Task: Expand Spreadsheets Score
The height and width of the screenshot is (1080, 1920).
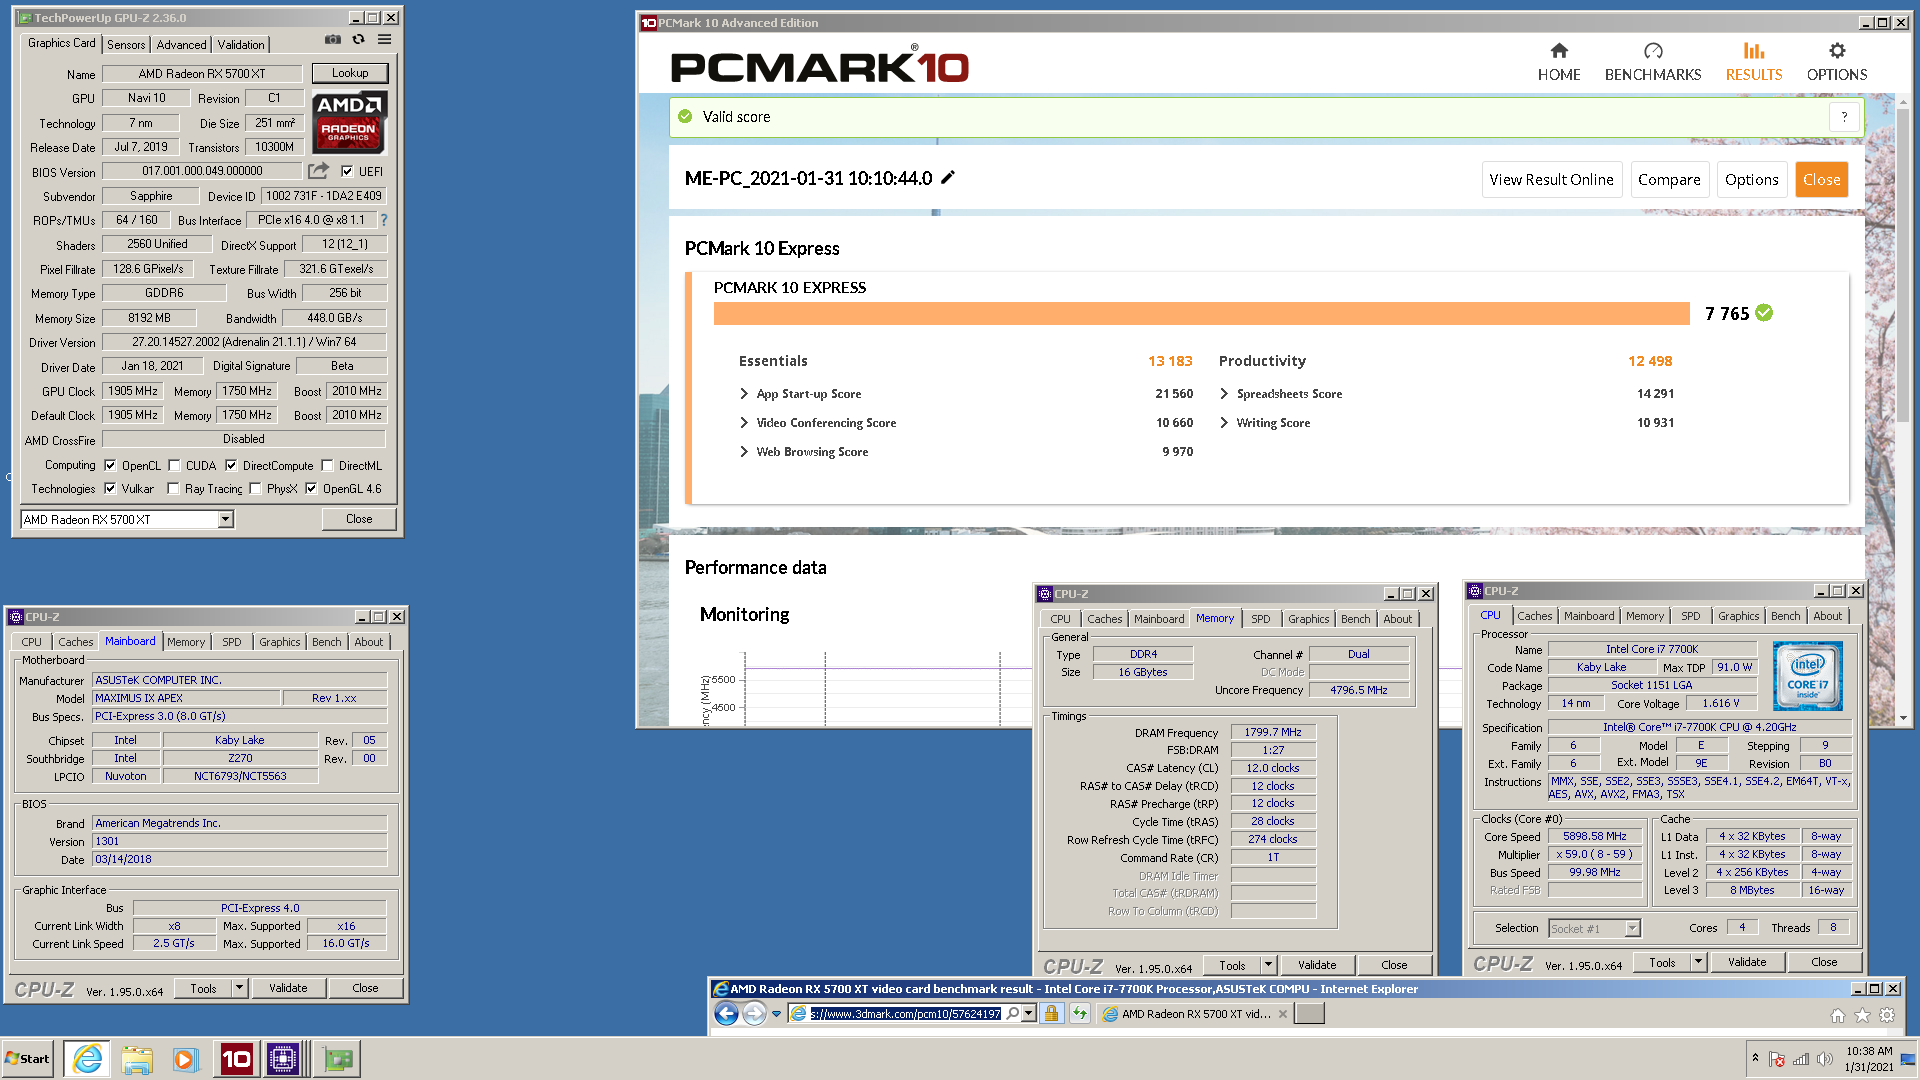Action: coord(1224,394)
